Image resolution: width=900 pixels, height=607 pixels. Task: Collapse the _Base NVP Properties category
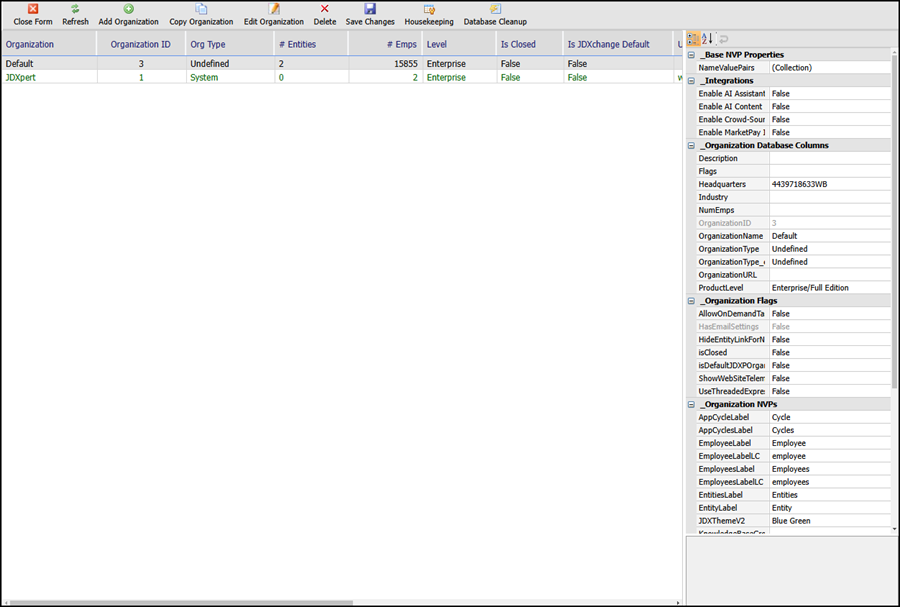coord(691,55)
